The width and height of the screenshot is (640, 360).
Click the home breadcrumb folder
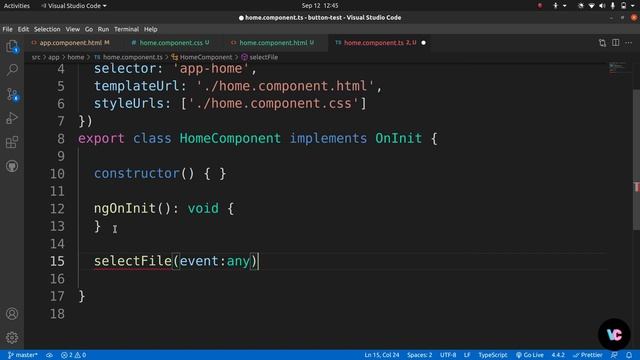point(76,57)
